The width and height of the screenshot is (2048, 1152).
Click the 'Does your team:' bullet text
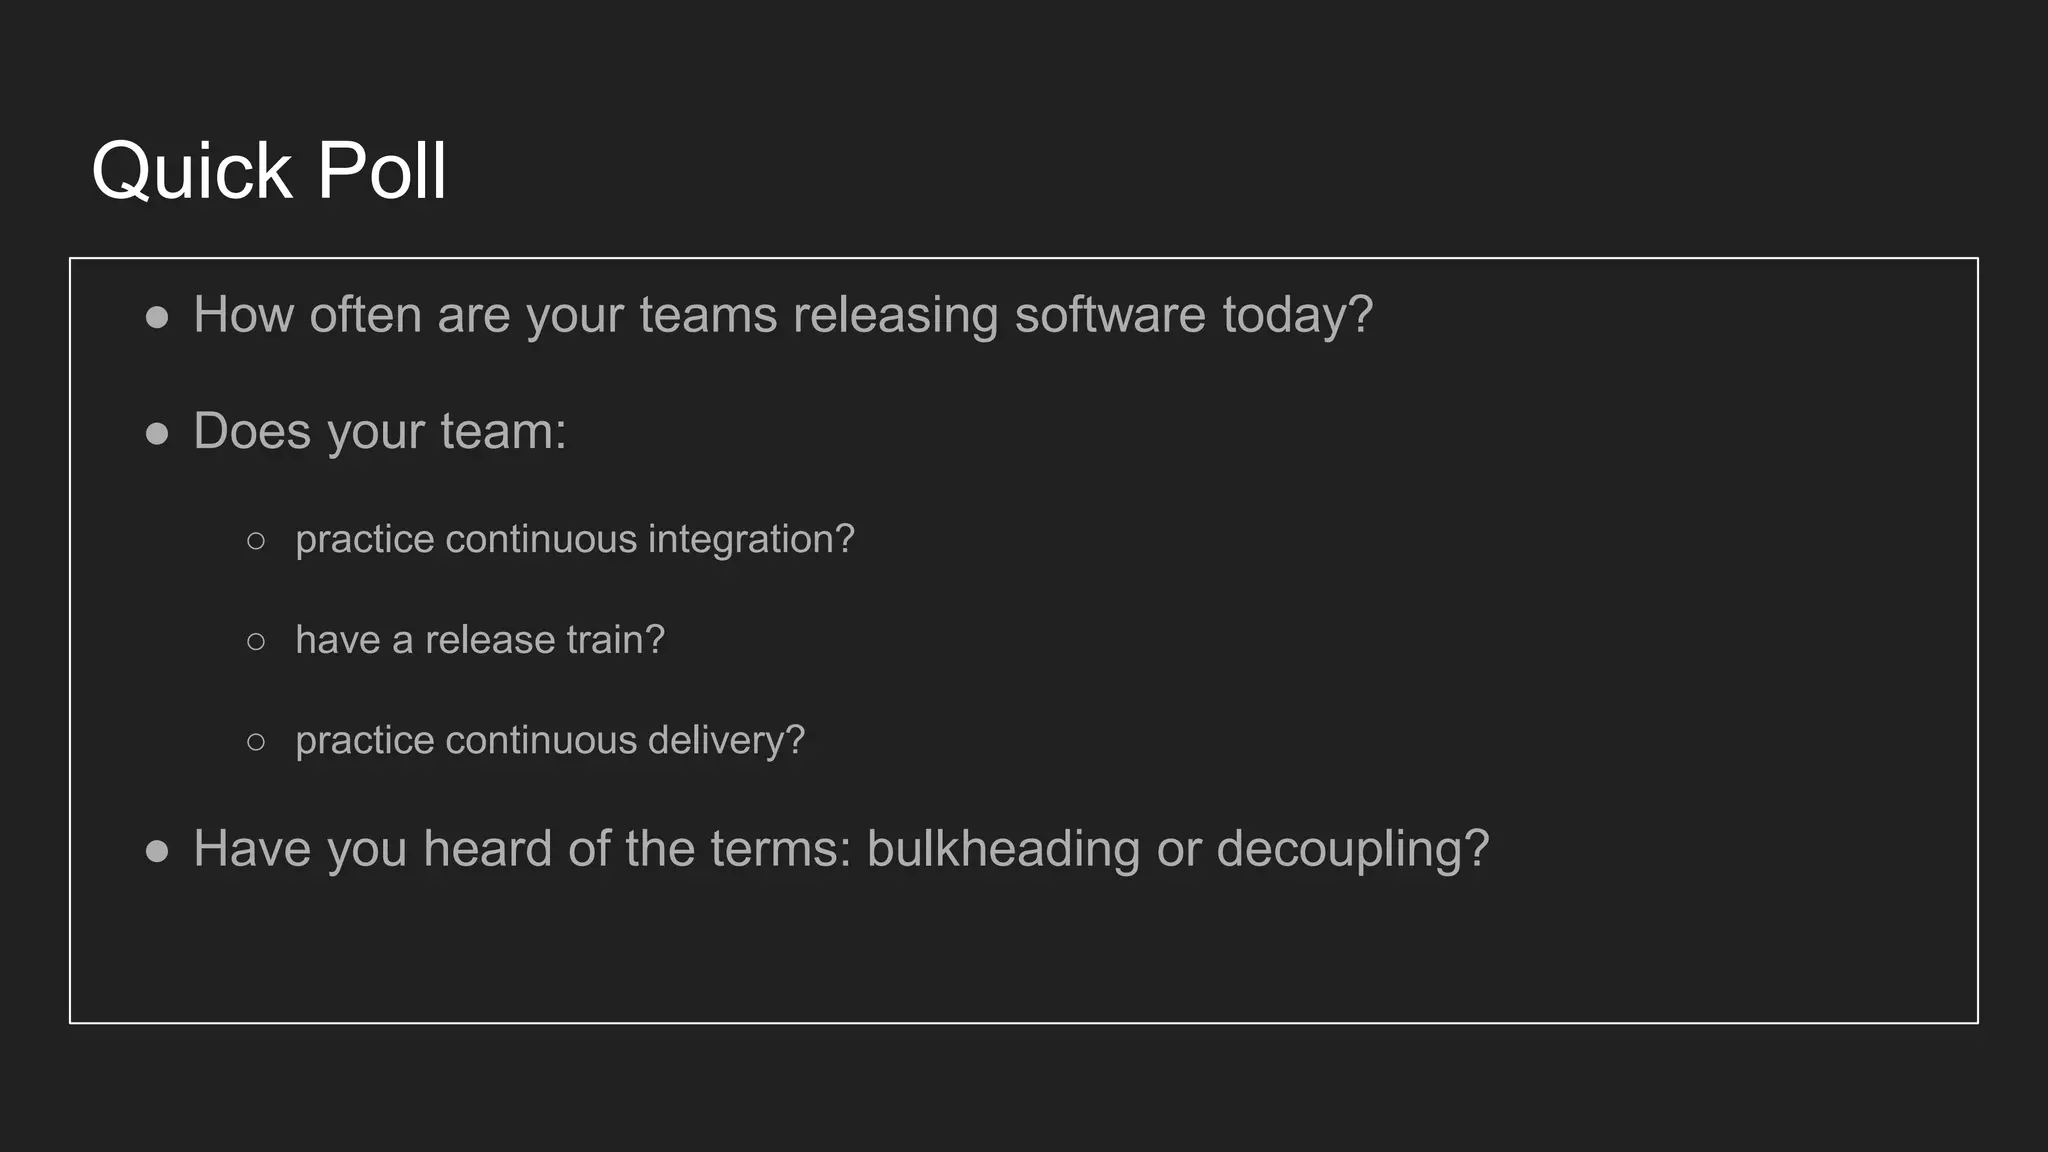(x=380, y=432)
